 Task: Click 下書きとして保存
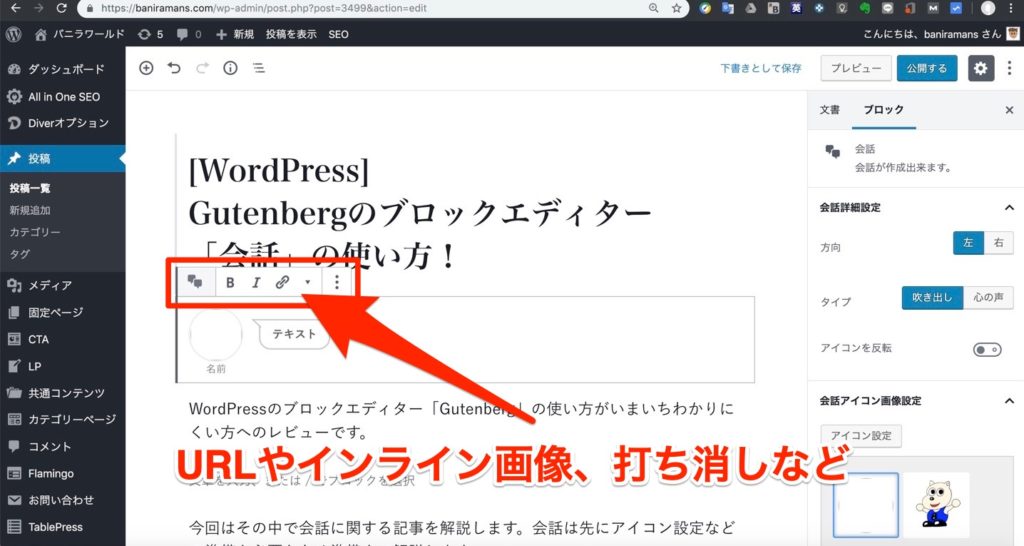tap(761, 68)
